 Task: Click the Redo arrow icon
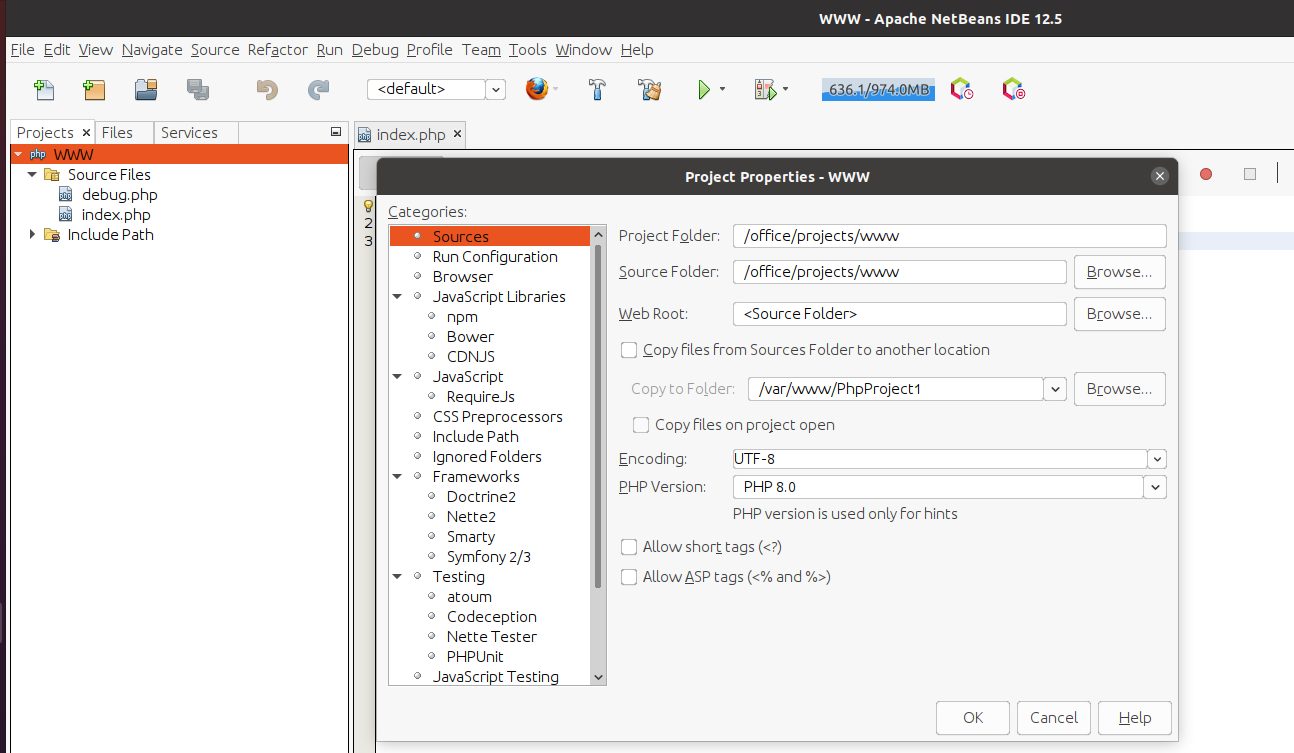tap(318, 90)
